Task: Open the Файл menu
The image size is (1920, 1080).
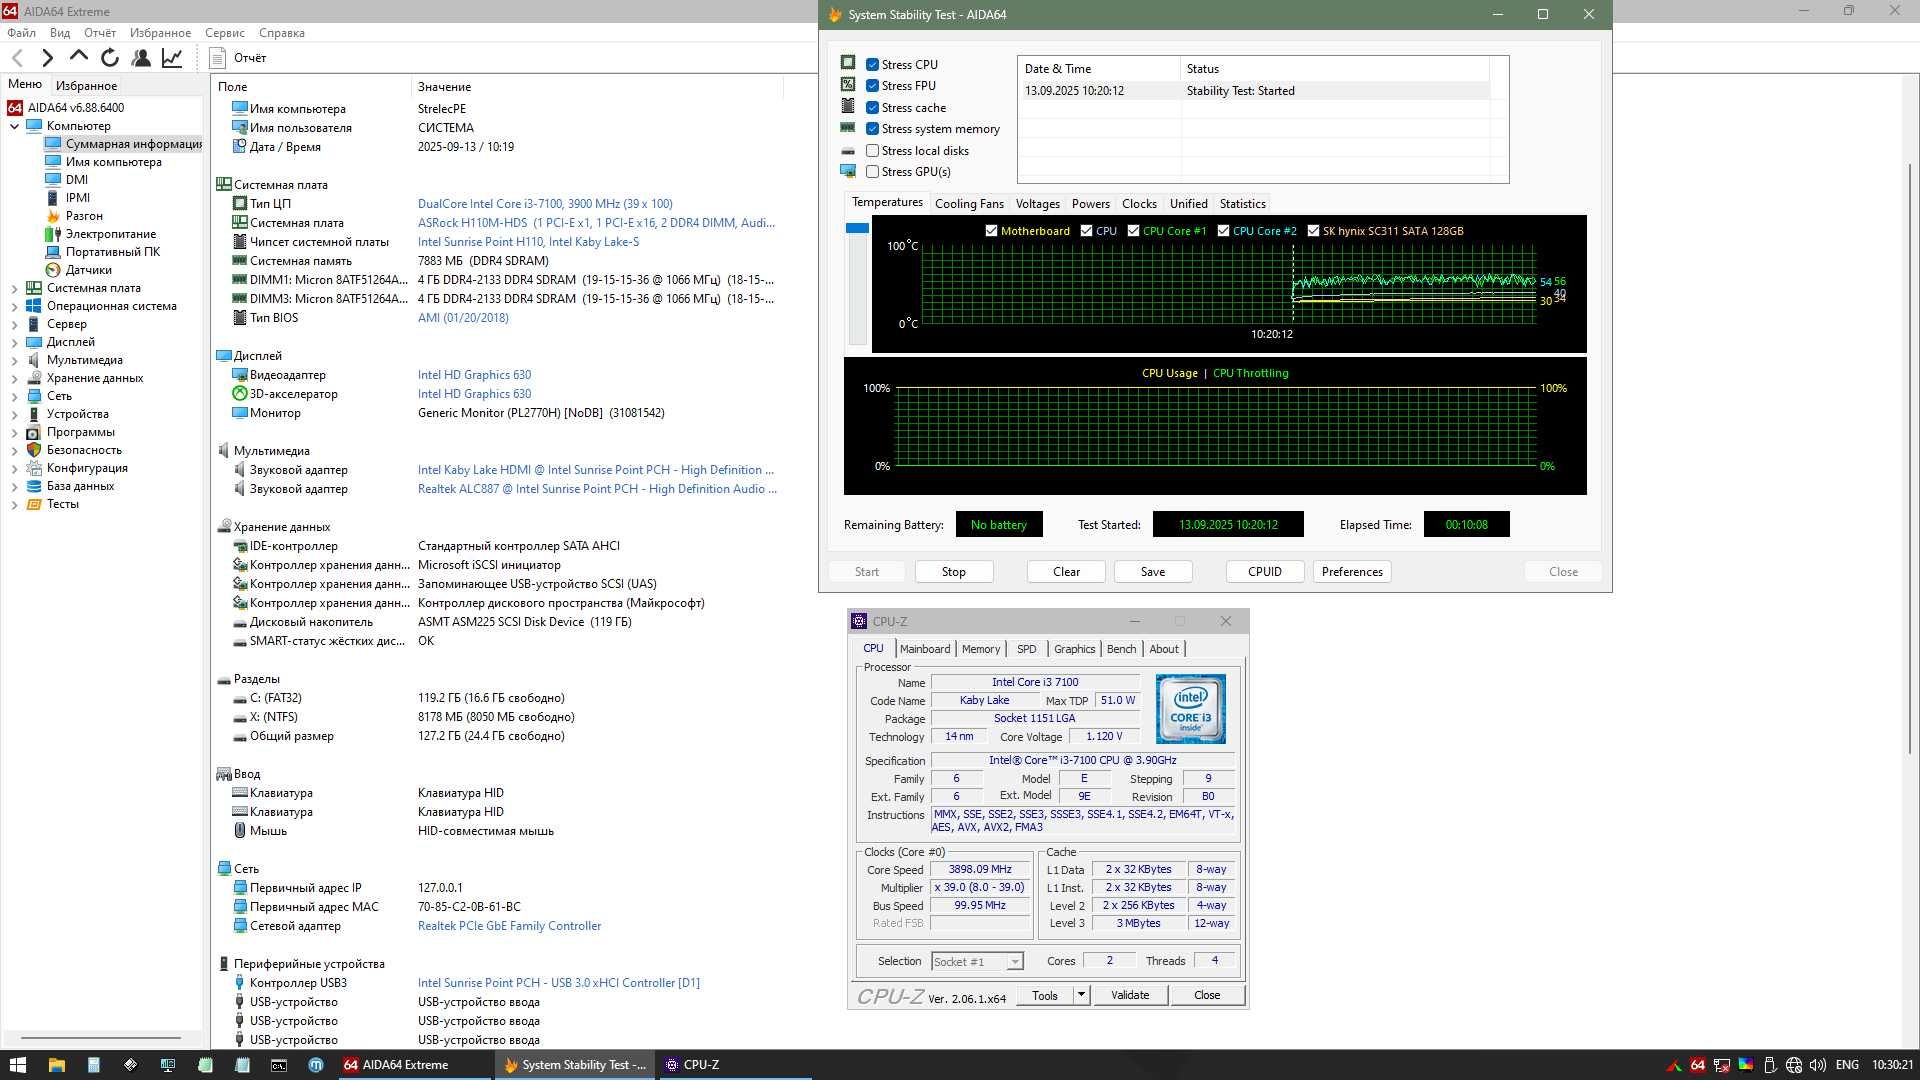Action: point(21,33)
